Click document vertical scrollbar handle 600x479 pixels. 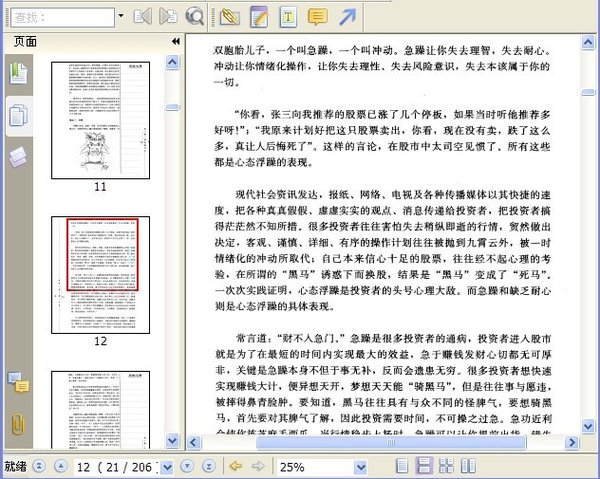coord(588,92)
